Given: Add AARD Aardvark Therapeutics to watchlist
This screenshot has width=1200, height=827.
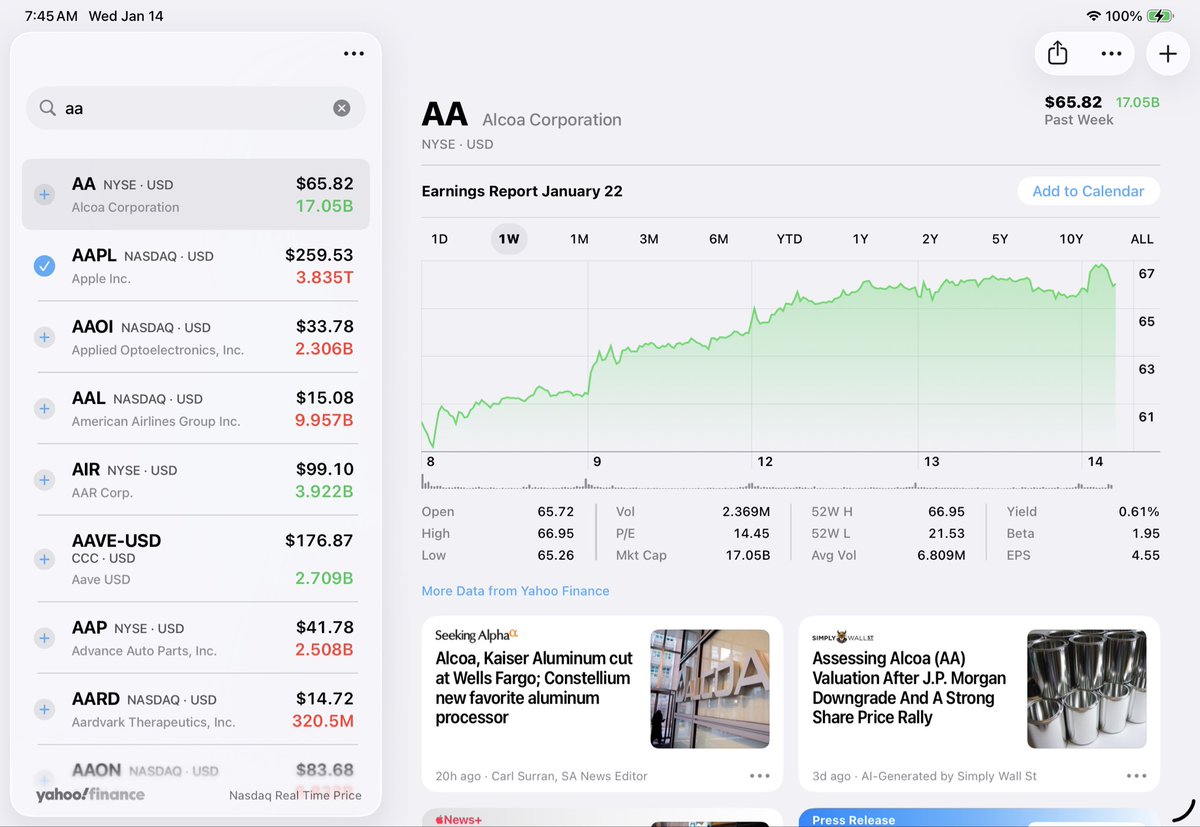Looking at the screenshot, I should pos(44,710).
